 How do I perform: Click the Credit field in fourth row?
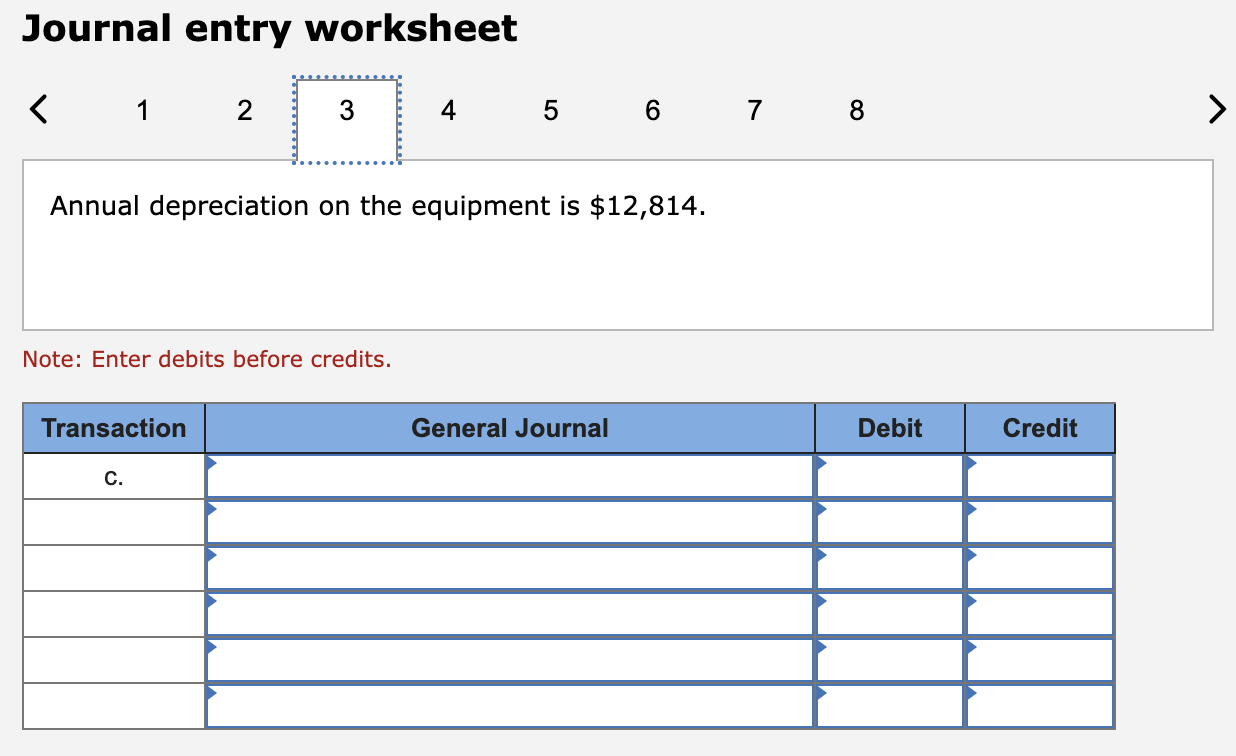[1040, 614]
